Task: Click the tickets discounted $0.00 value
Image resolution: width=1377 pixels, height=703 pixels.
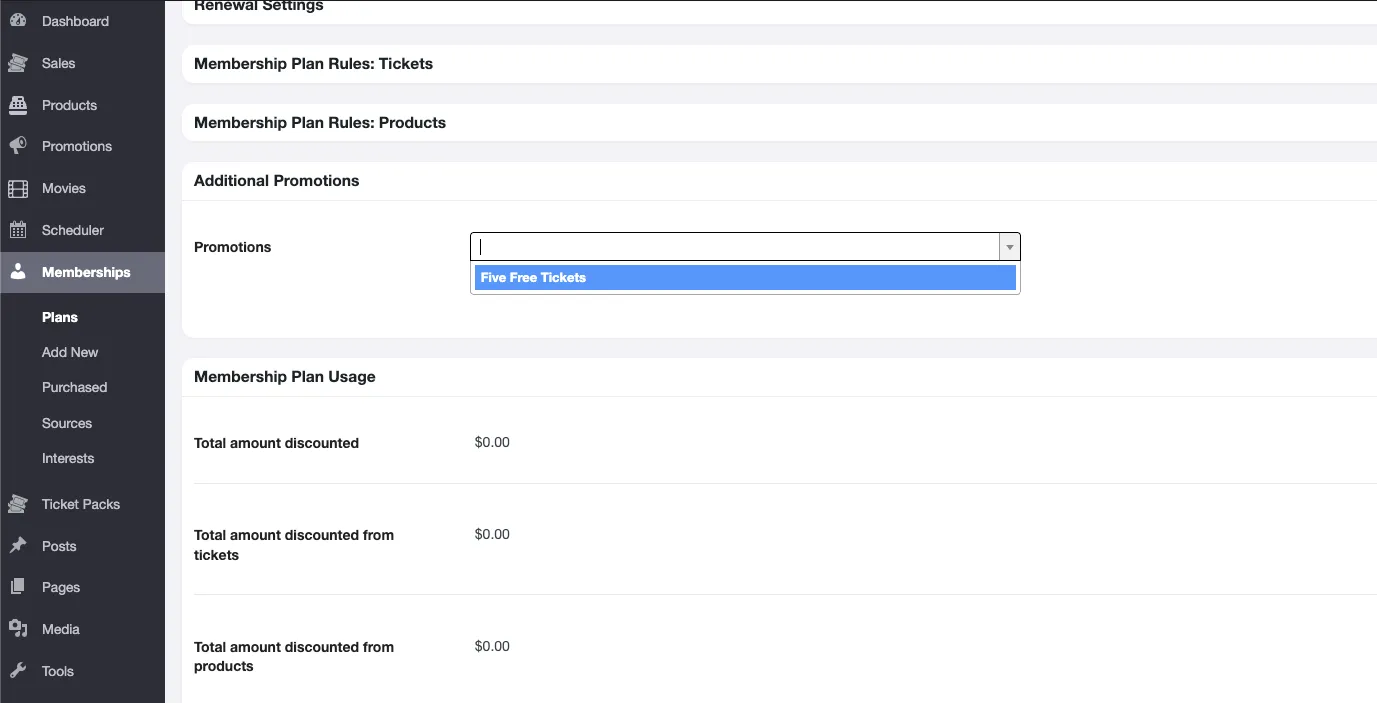Action: (492, 534)
